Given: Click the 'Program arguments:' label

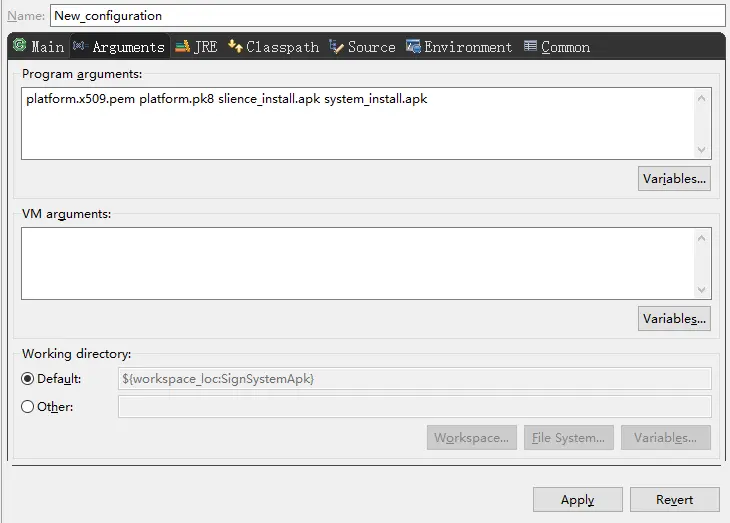Looking at the screenshot, I should 82,74.
